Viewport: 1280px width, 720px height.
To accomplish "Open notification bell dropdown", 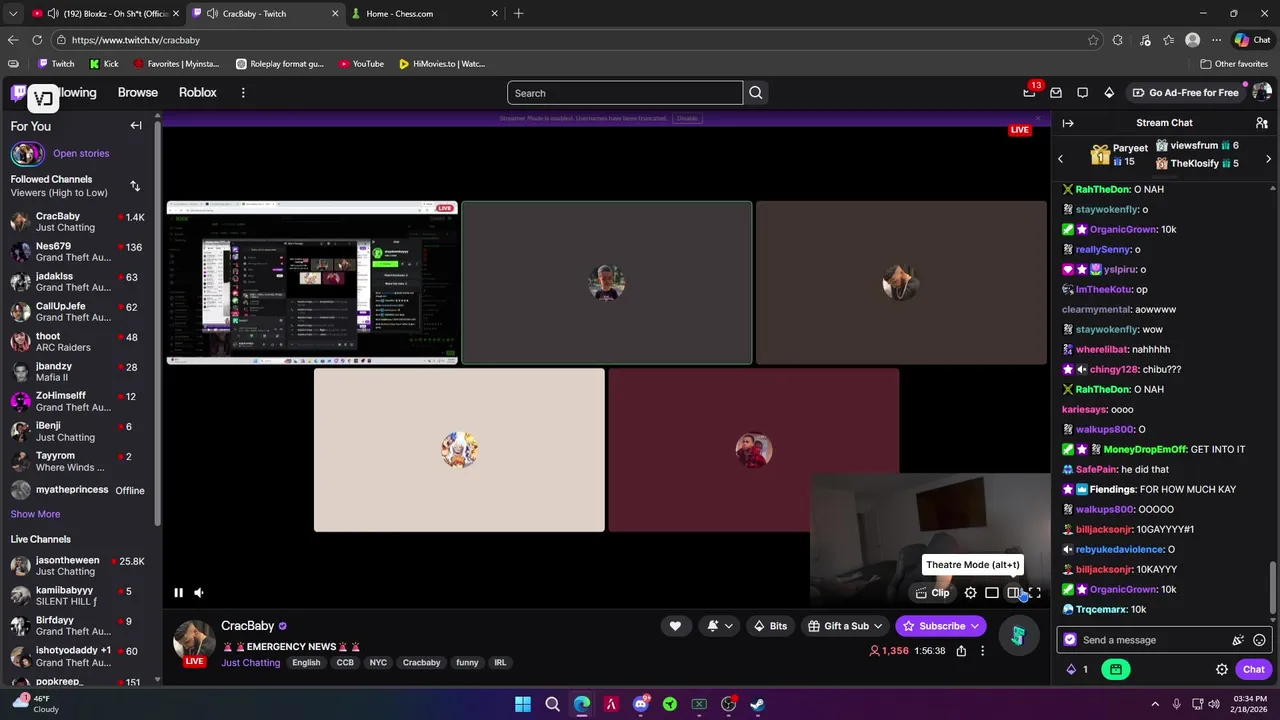I will pyautogui.click(x=720, y=626).
